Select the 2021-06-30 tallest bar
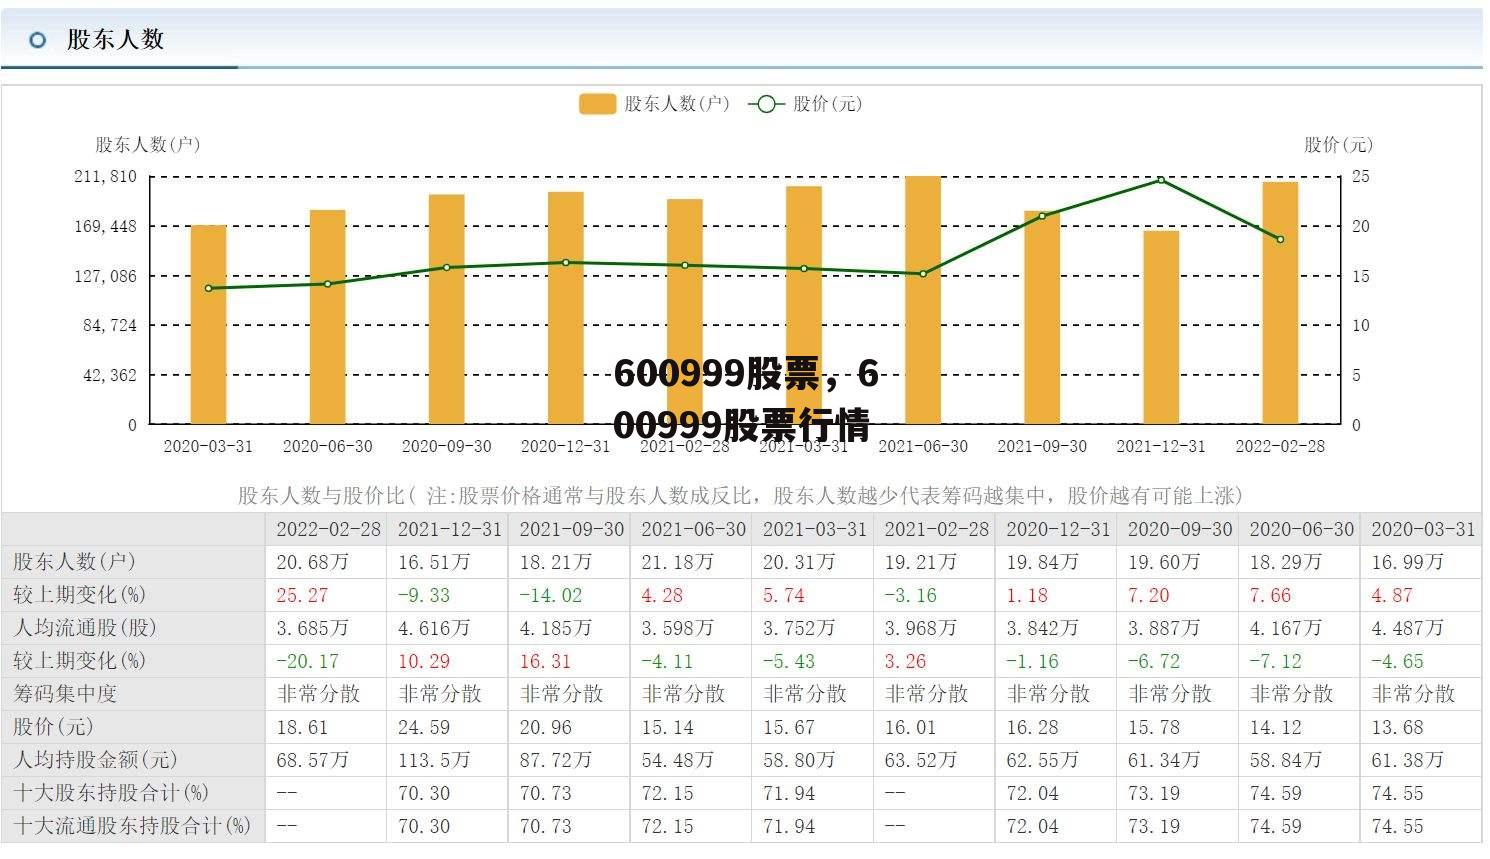The width and height of the screenshot is (1490, 859). pyautogui.click(x=923, y=300)
